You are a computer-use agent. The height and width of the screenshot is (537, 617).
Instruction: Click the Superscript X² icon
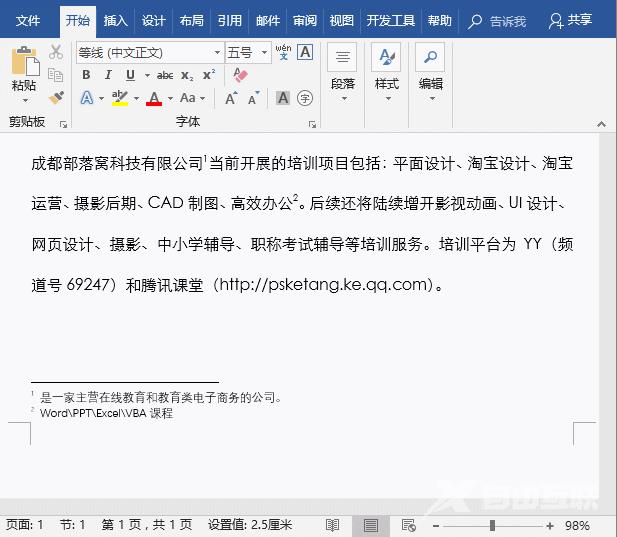[x=209, y=75]
